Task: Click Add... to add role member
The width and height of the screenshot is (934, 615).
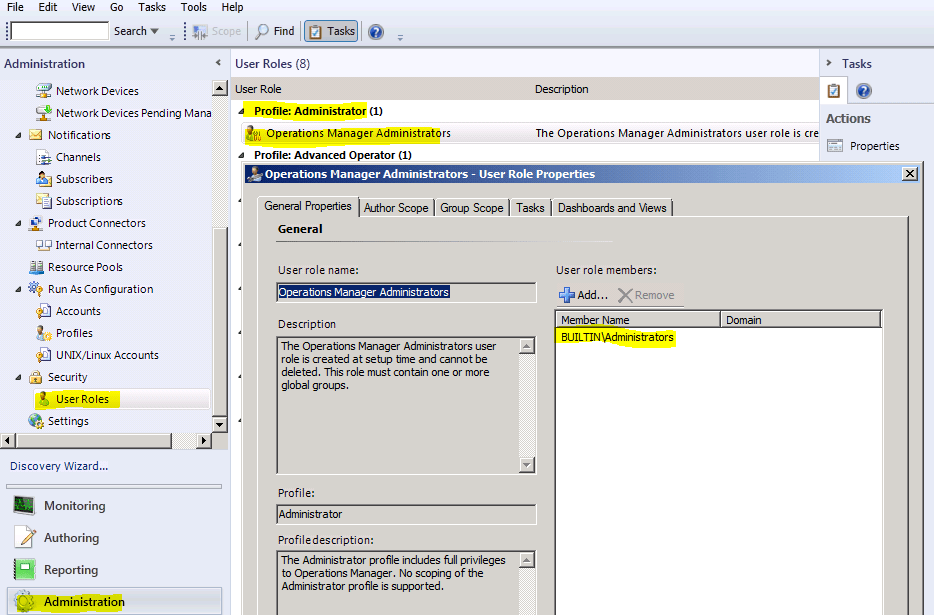Action: (x=584, y=295)
